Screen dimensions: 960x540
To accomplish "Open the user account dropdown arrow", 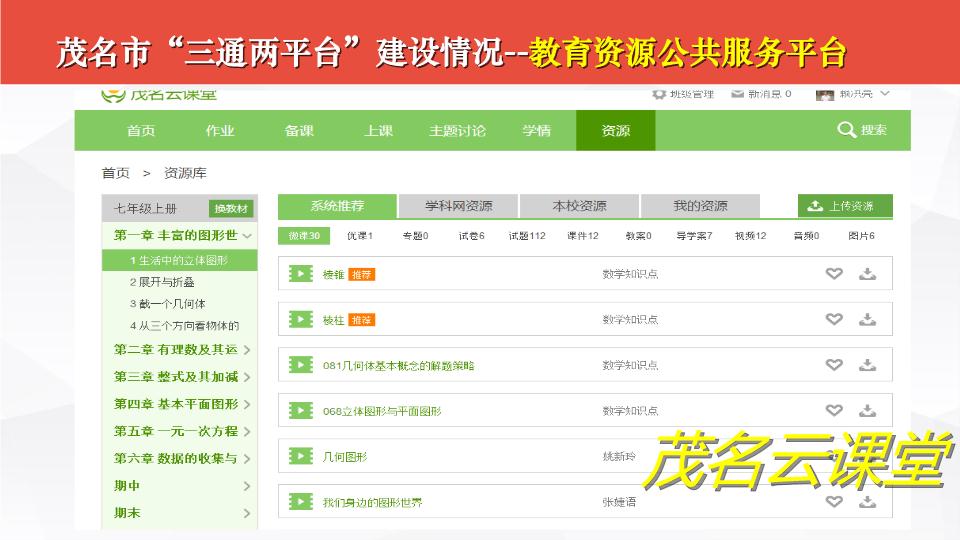I will coord(885,94).
